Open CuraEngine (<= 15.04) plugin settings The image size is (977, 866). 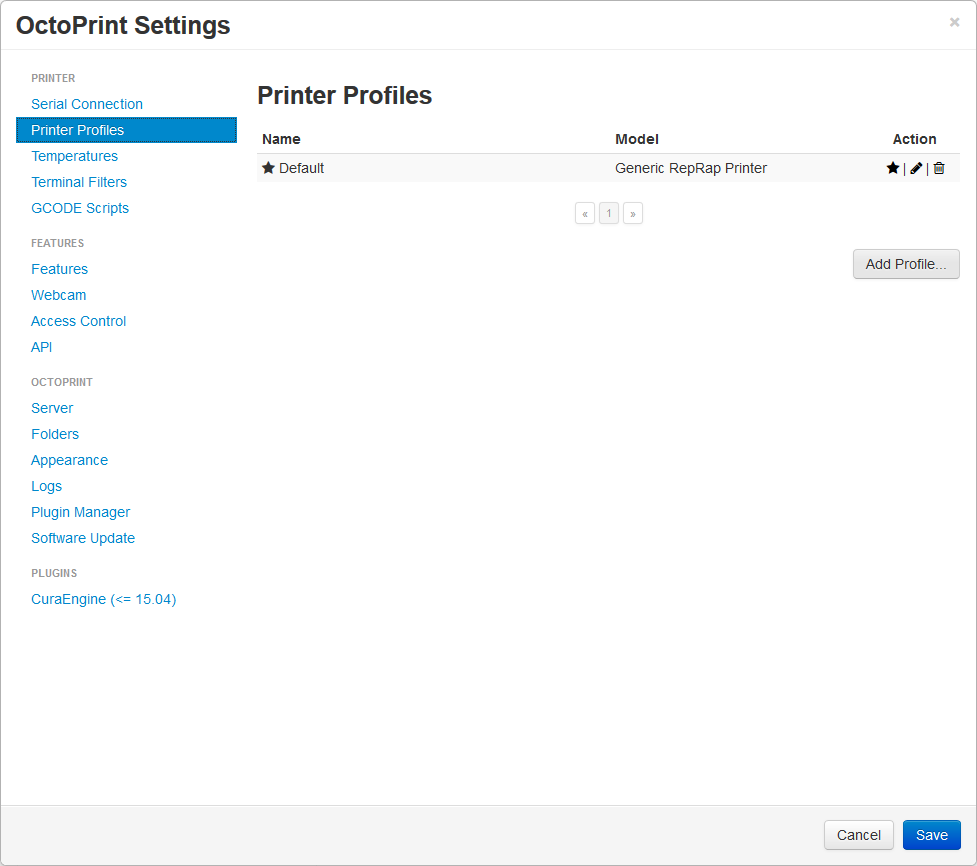pos(103,599)
